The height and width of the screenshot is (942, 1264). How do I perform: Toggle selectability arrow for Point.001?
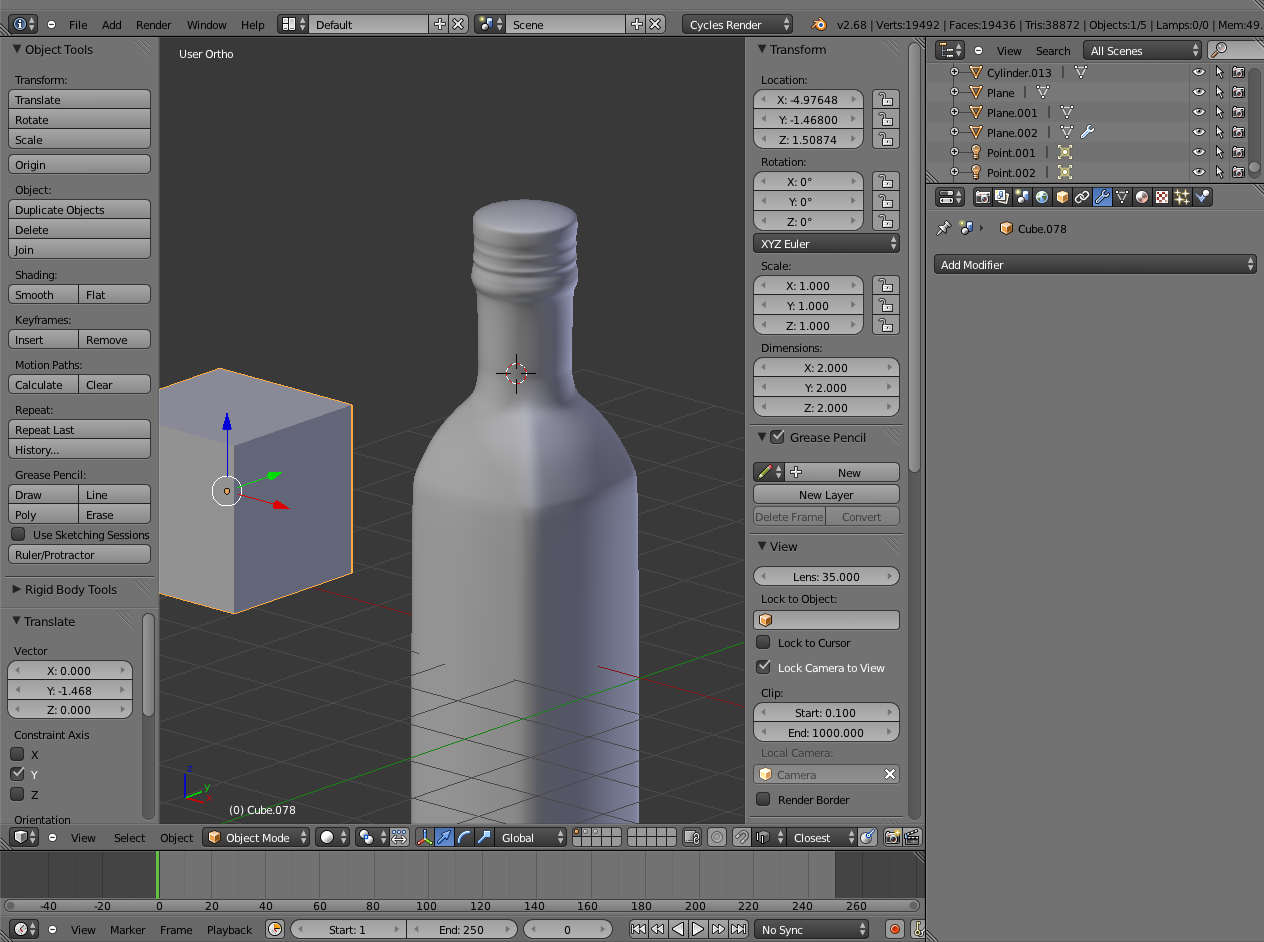coord(1219,152)
